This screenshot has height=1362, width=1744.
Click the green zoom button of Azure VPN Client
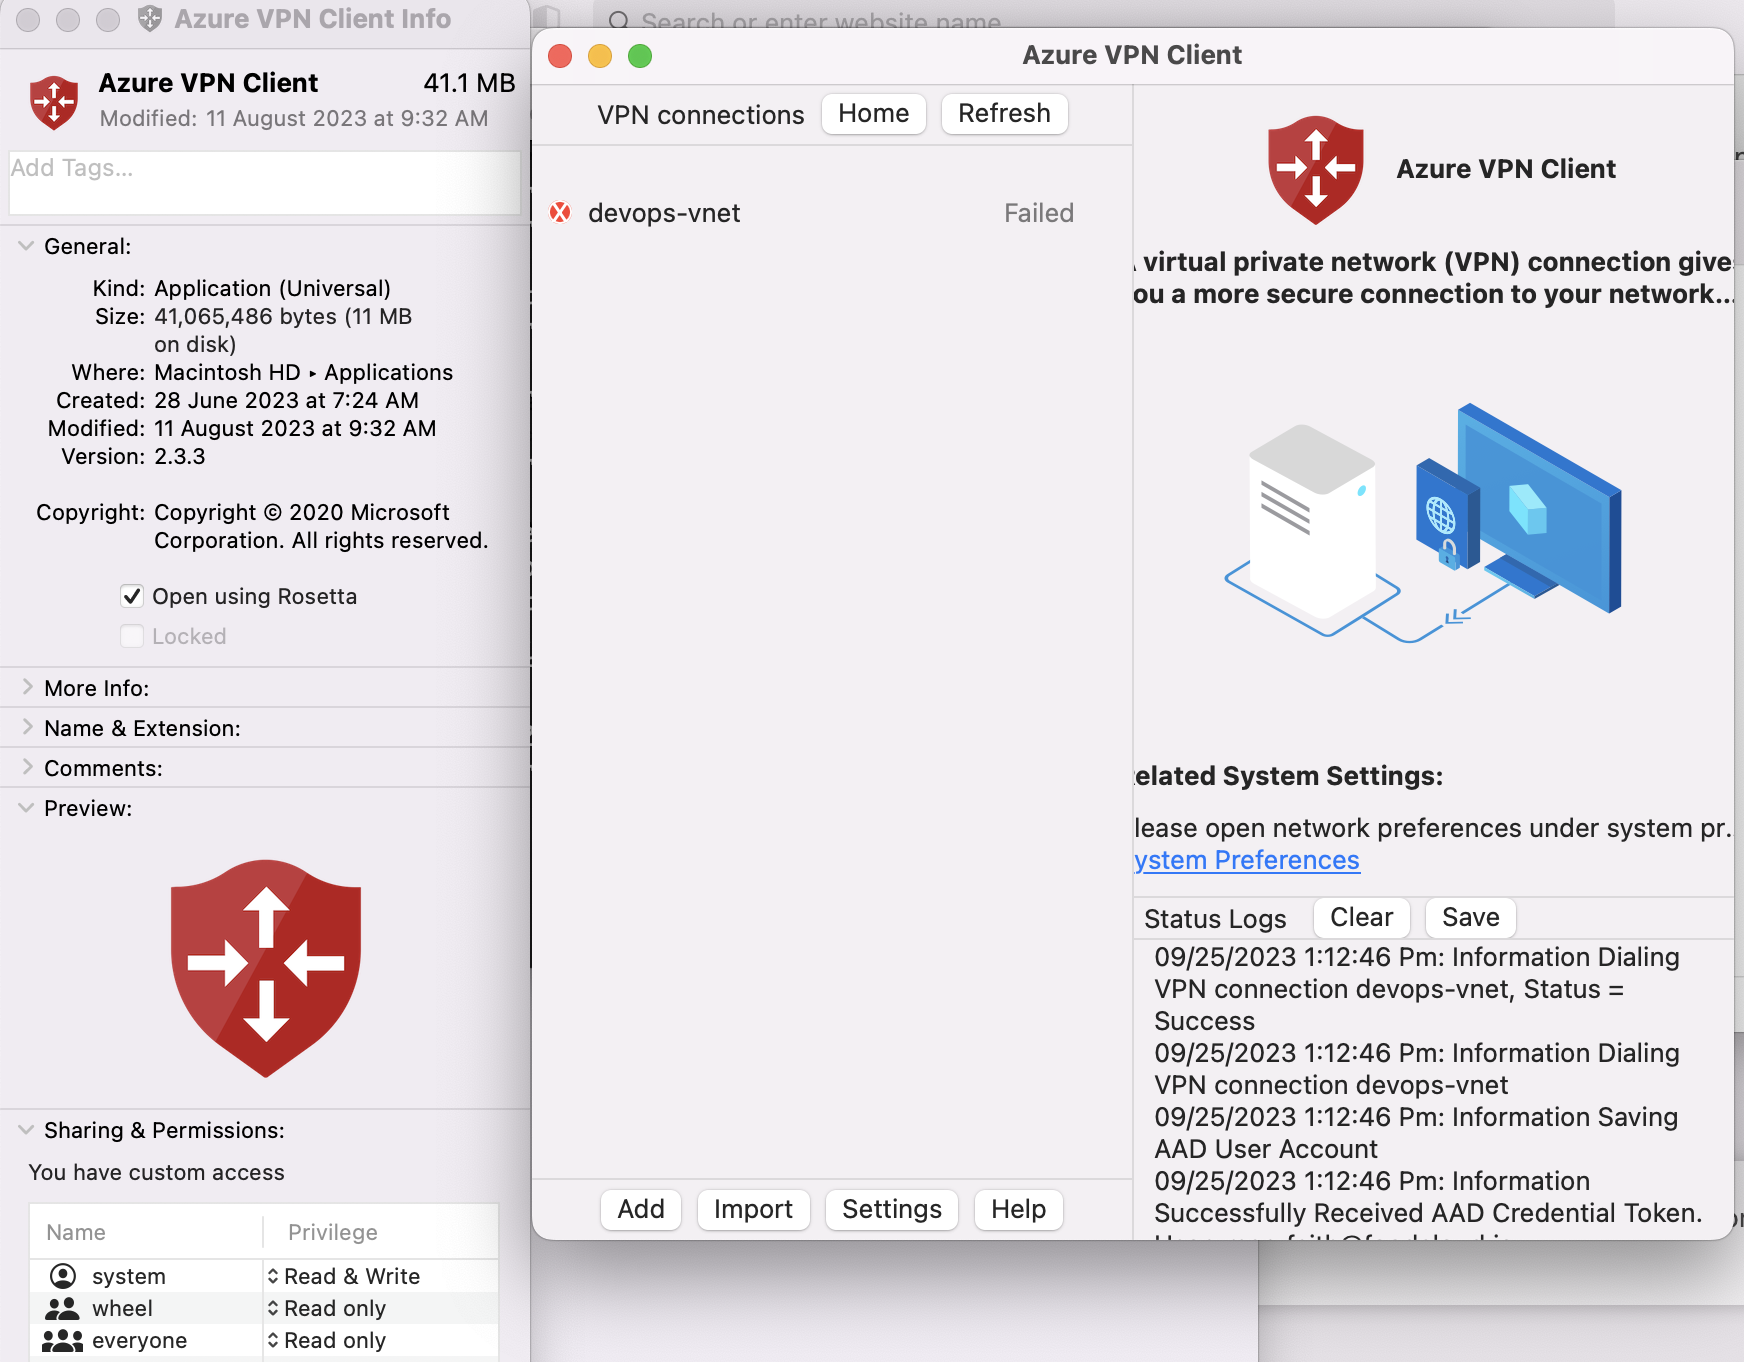pos(640,56)
